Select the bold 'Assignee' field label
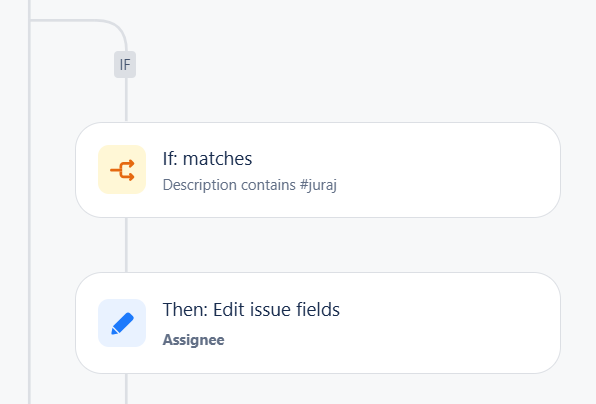The image size is (596, 404). (x=193, y=340)
